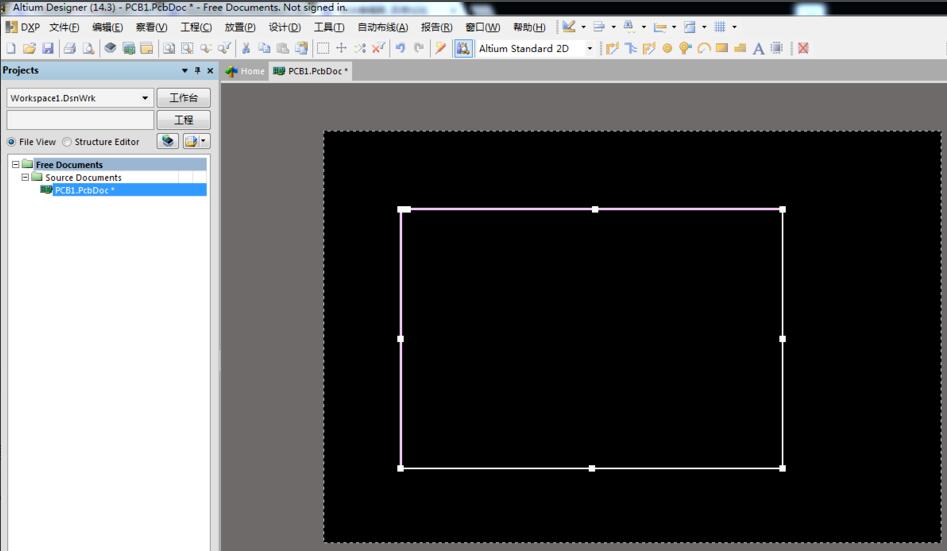Viewport: 947px width, 551px height.
Task: Select the Place Arc tool
Action: 704,48
